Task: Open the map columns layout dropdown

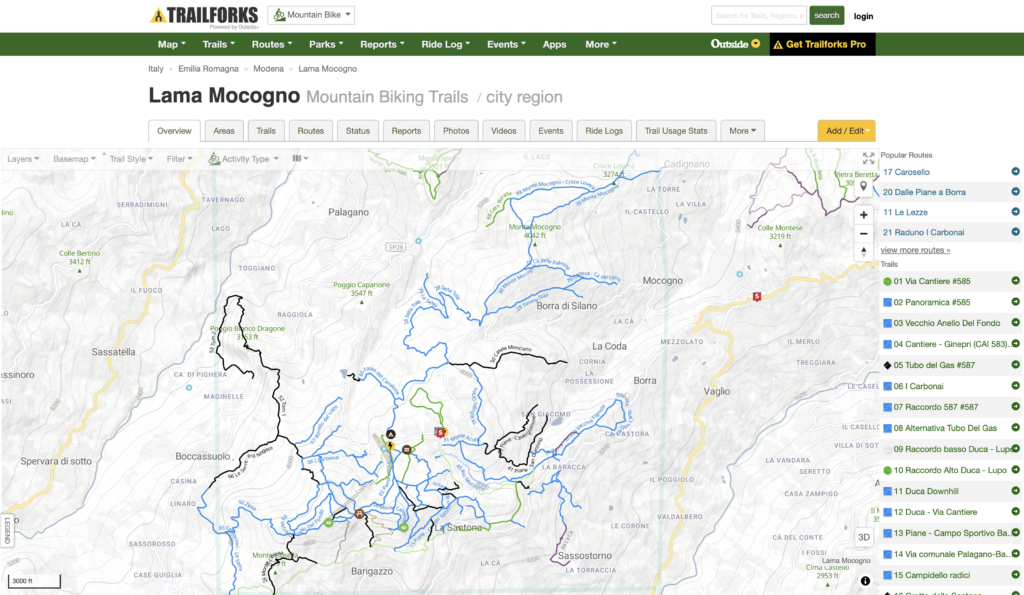Action: click(x=300, y=158)
